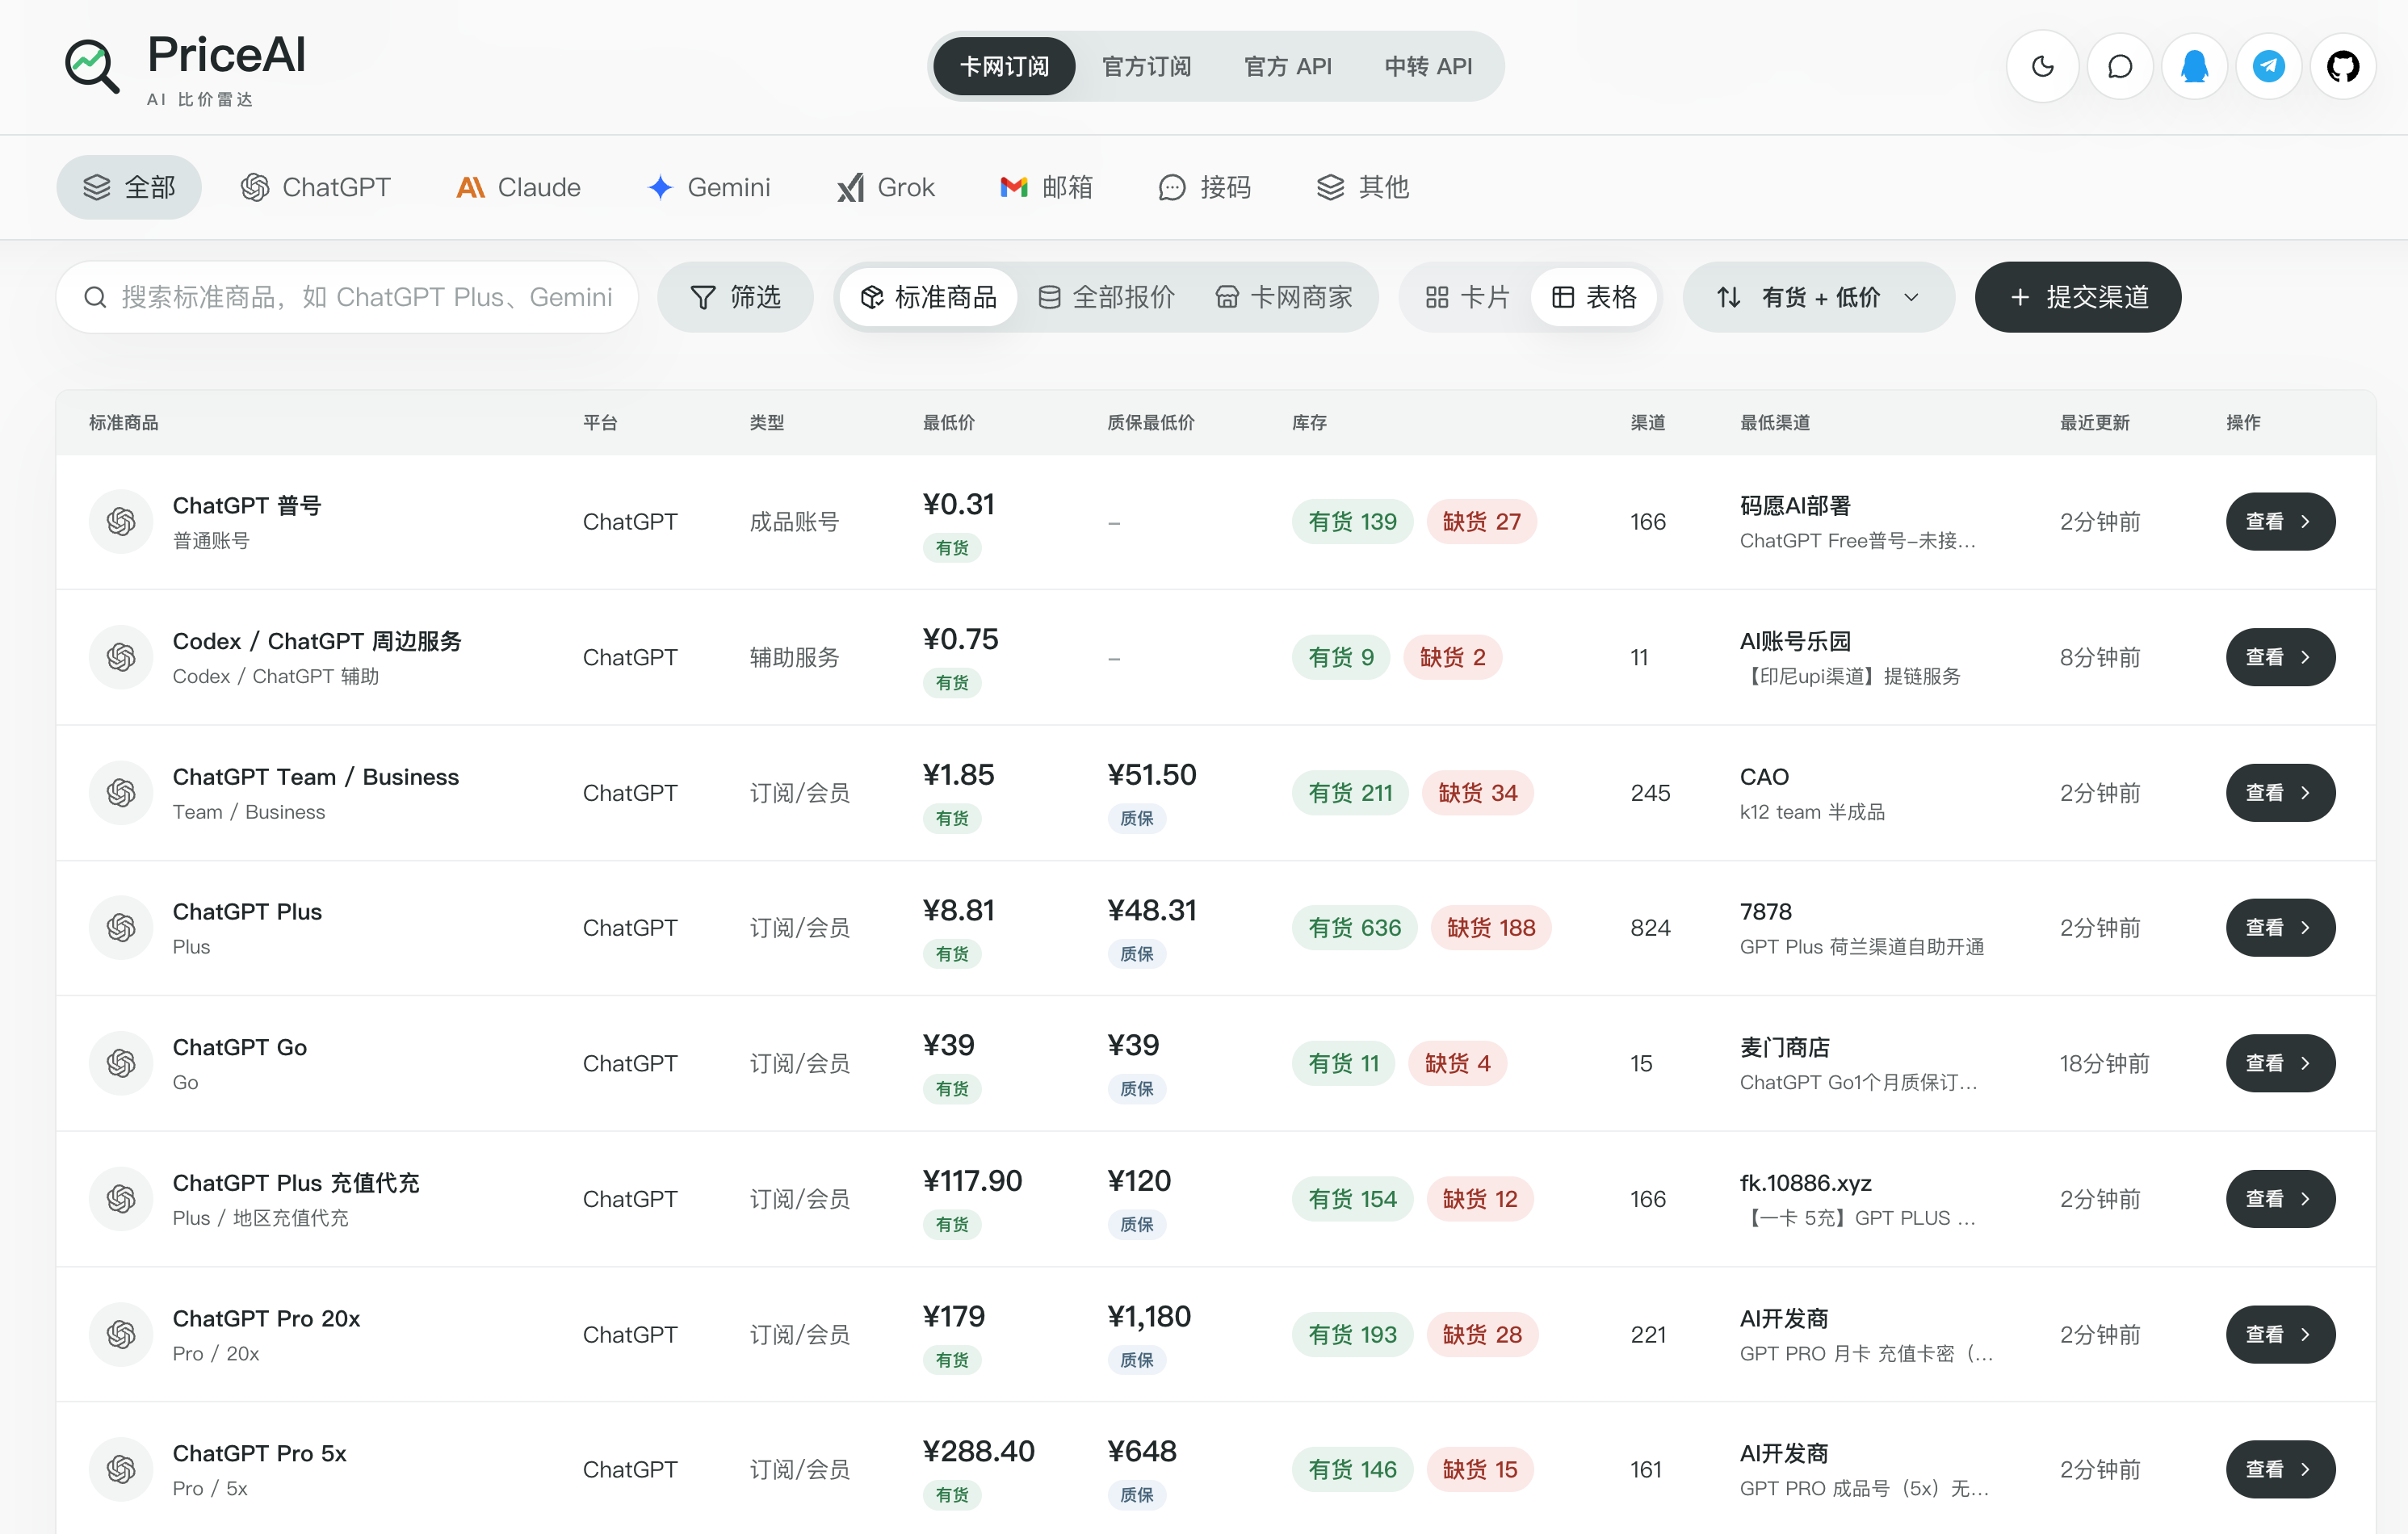Click 查看 for ChatGPT Pro 5x
The image size is (2408, 1534).
[x=2280, y=1469]
